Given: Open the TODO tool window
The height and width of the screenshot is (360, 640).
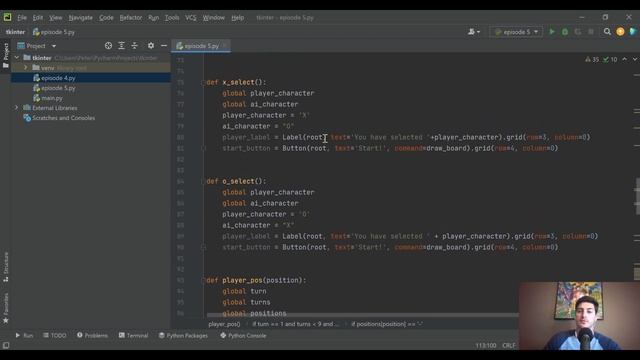Looking at the screenshot, I should pyautogui.click(x=55, y=336).
